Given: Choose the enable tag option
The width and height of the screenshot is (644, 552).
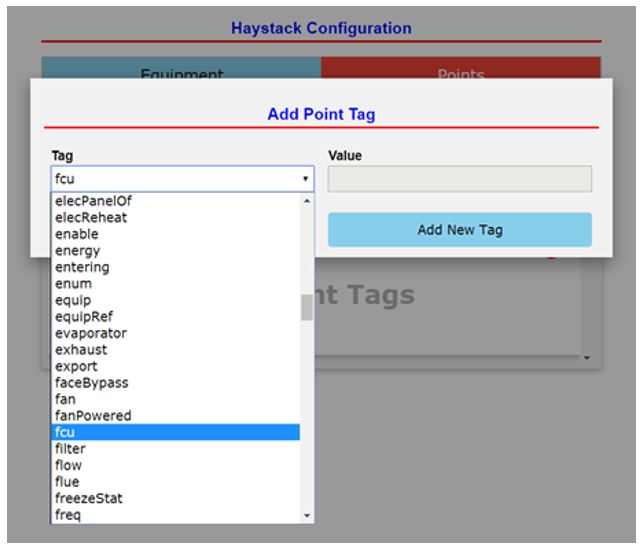Looking at the screenshot, I should pos(176,234).
